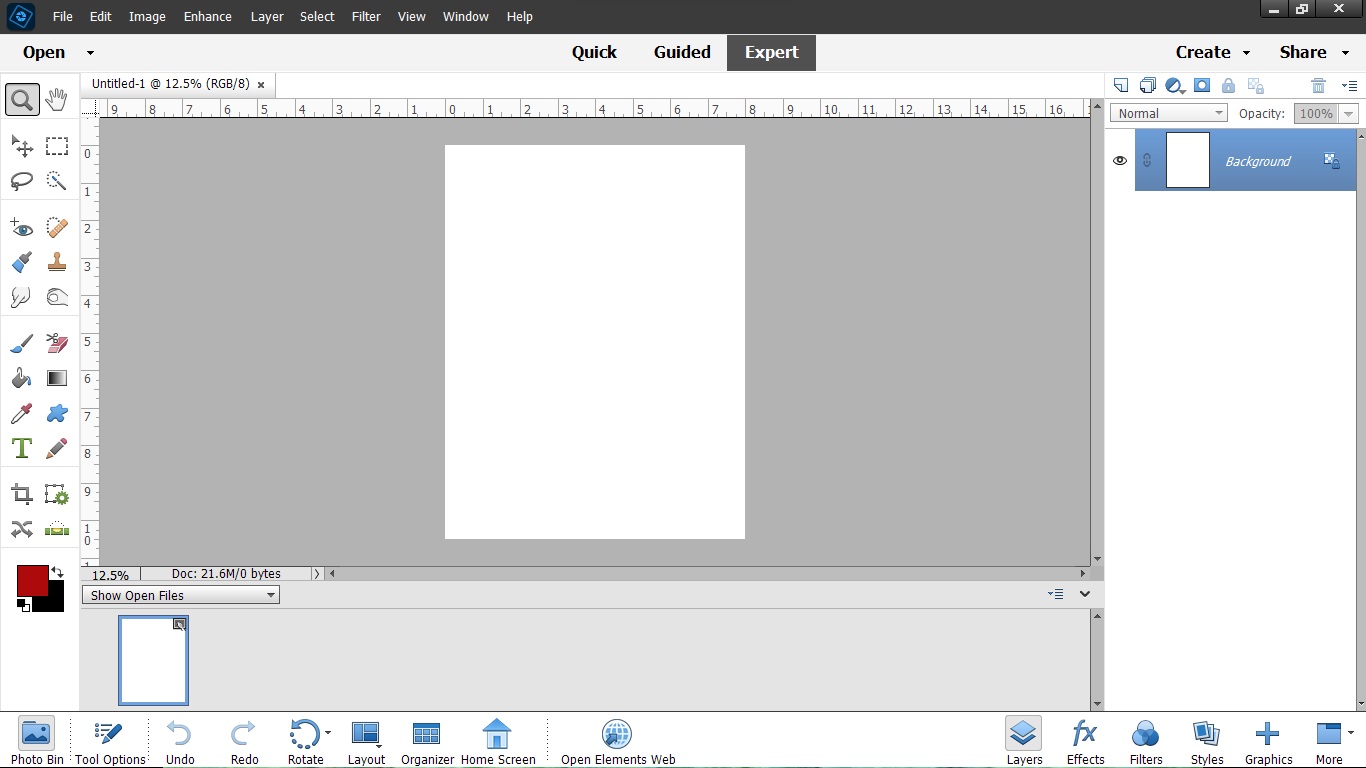Expand the Show Open Files dropdown
Screen dimensions: 1366x768
pos(180,596)
